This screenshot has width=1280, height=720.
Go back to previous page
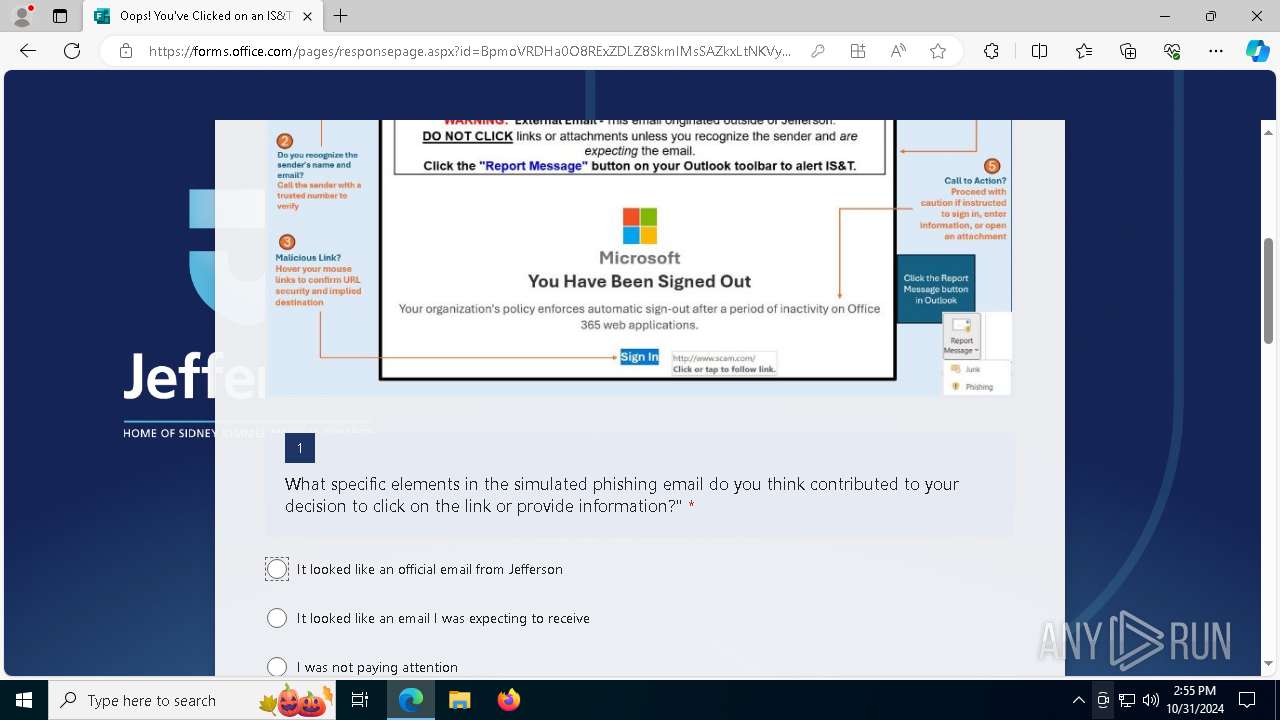[28, 51]
